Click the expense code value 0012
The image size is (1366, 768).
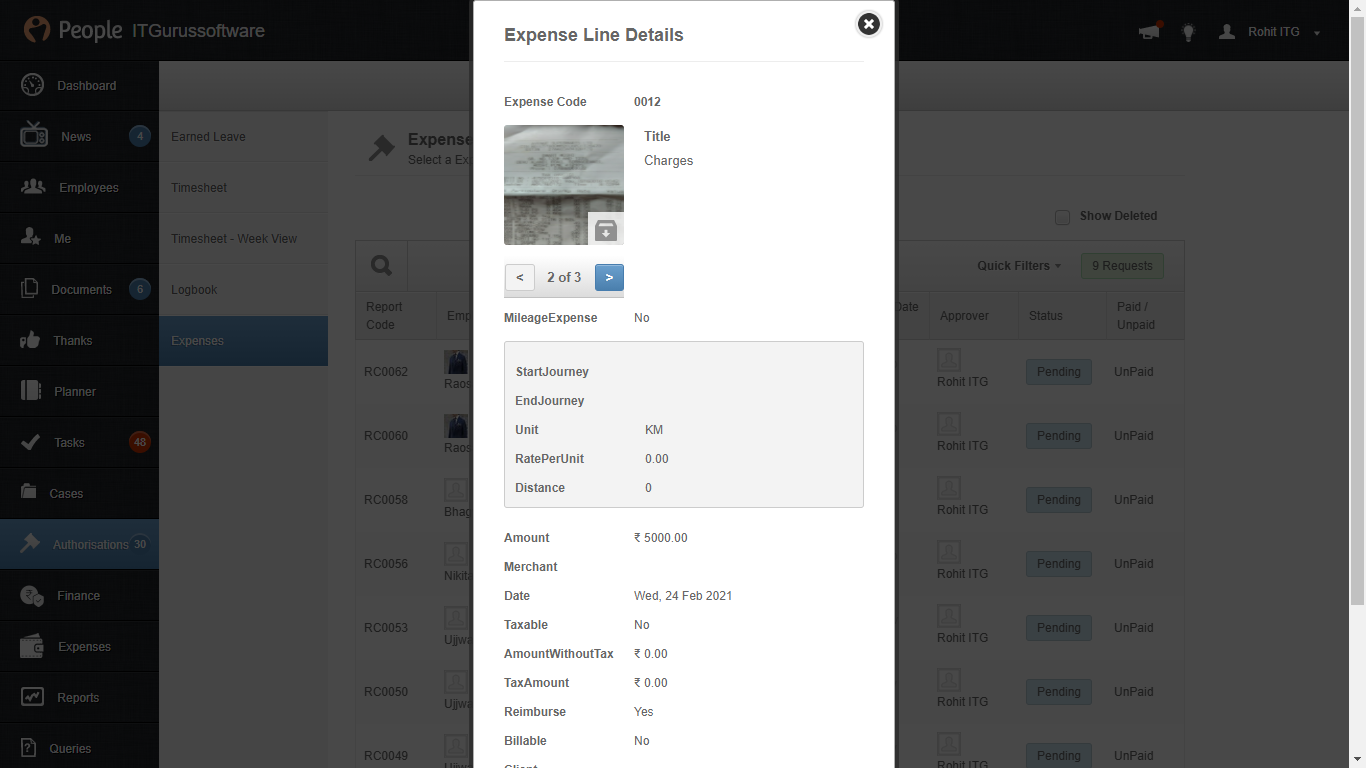tap(647, 102)
